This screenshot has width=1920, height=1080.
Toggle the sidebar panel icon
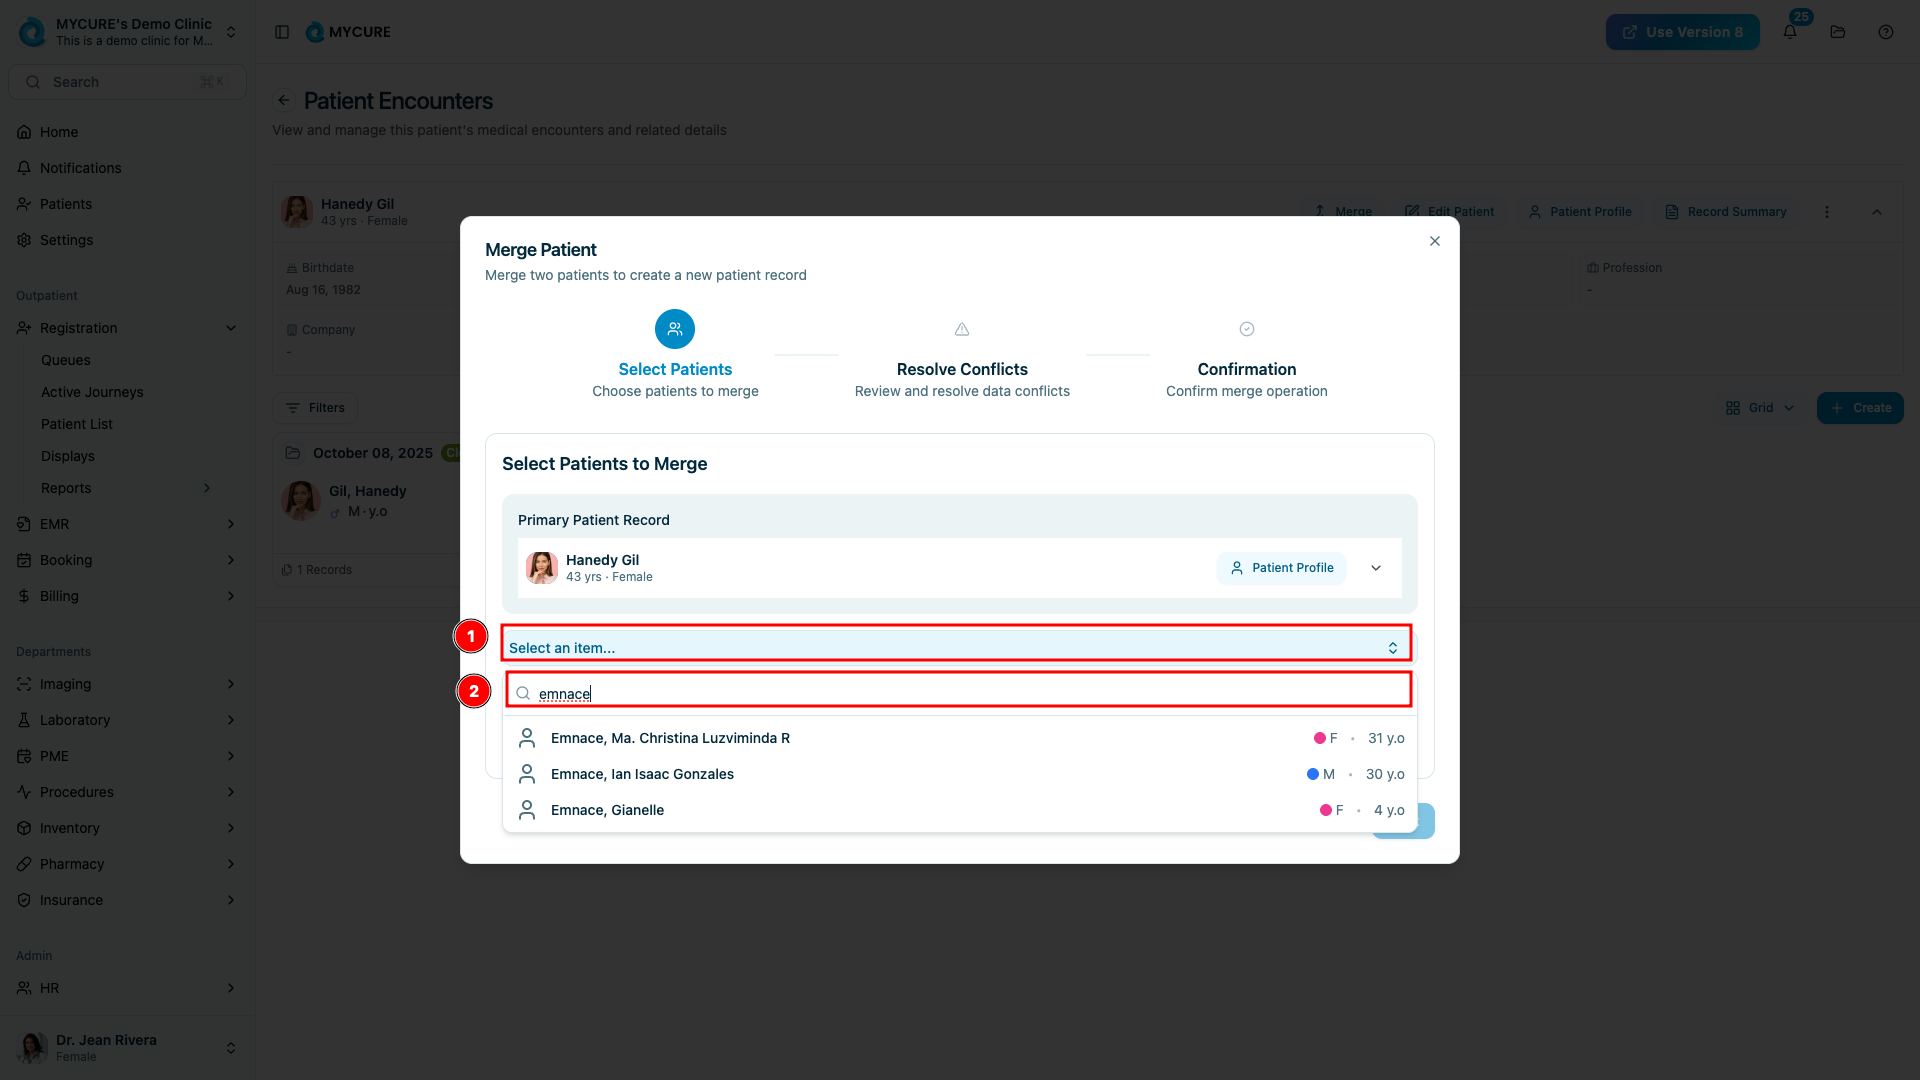coord(282,32)
